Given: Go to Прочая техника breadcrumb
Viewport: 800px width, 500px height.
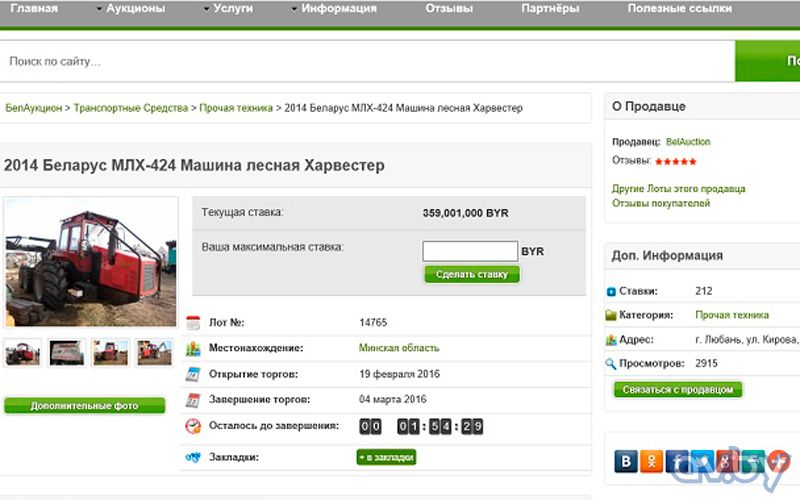Looking at the screenshot, I should [236, 108].
